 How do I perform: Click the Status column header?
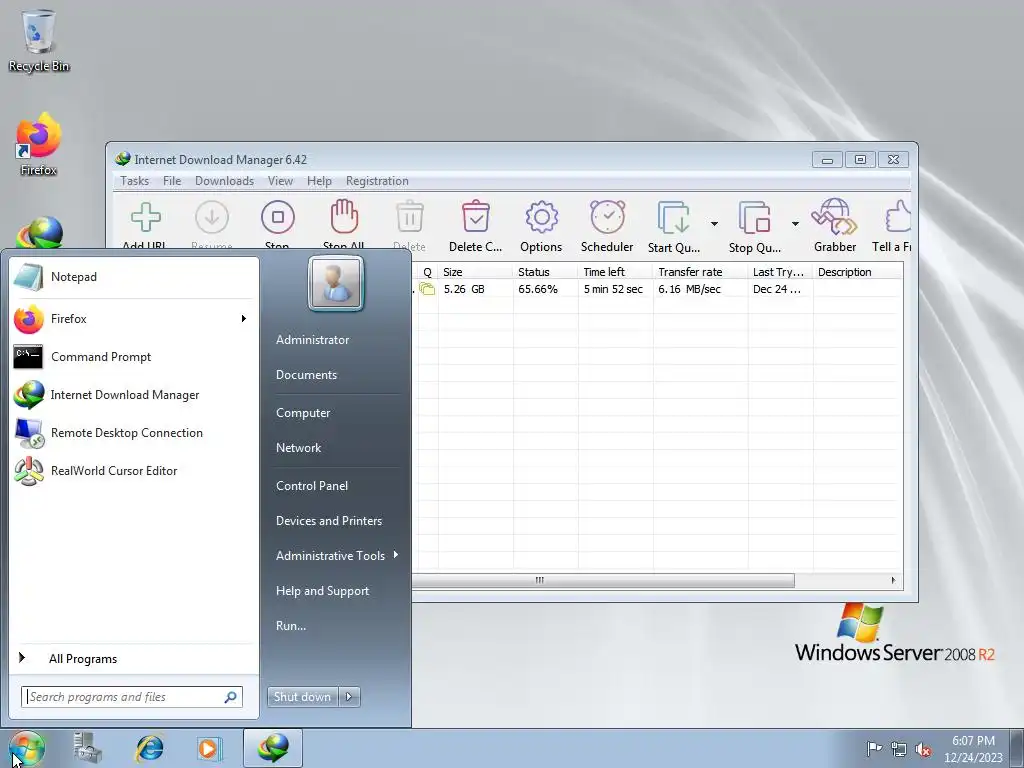545,272
